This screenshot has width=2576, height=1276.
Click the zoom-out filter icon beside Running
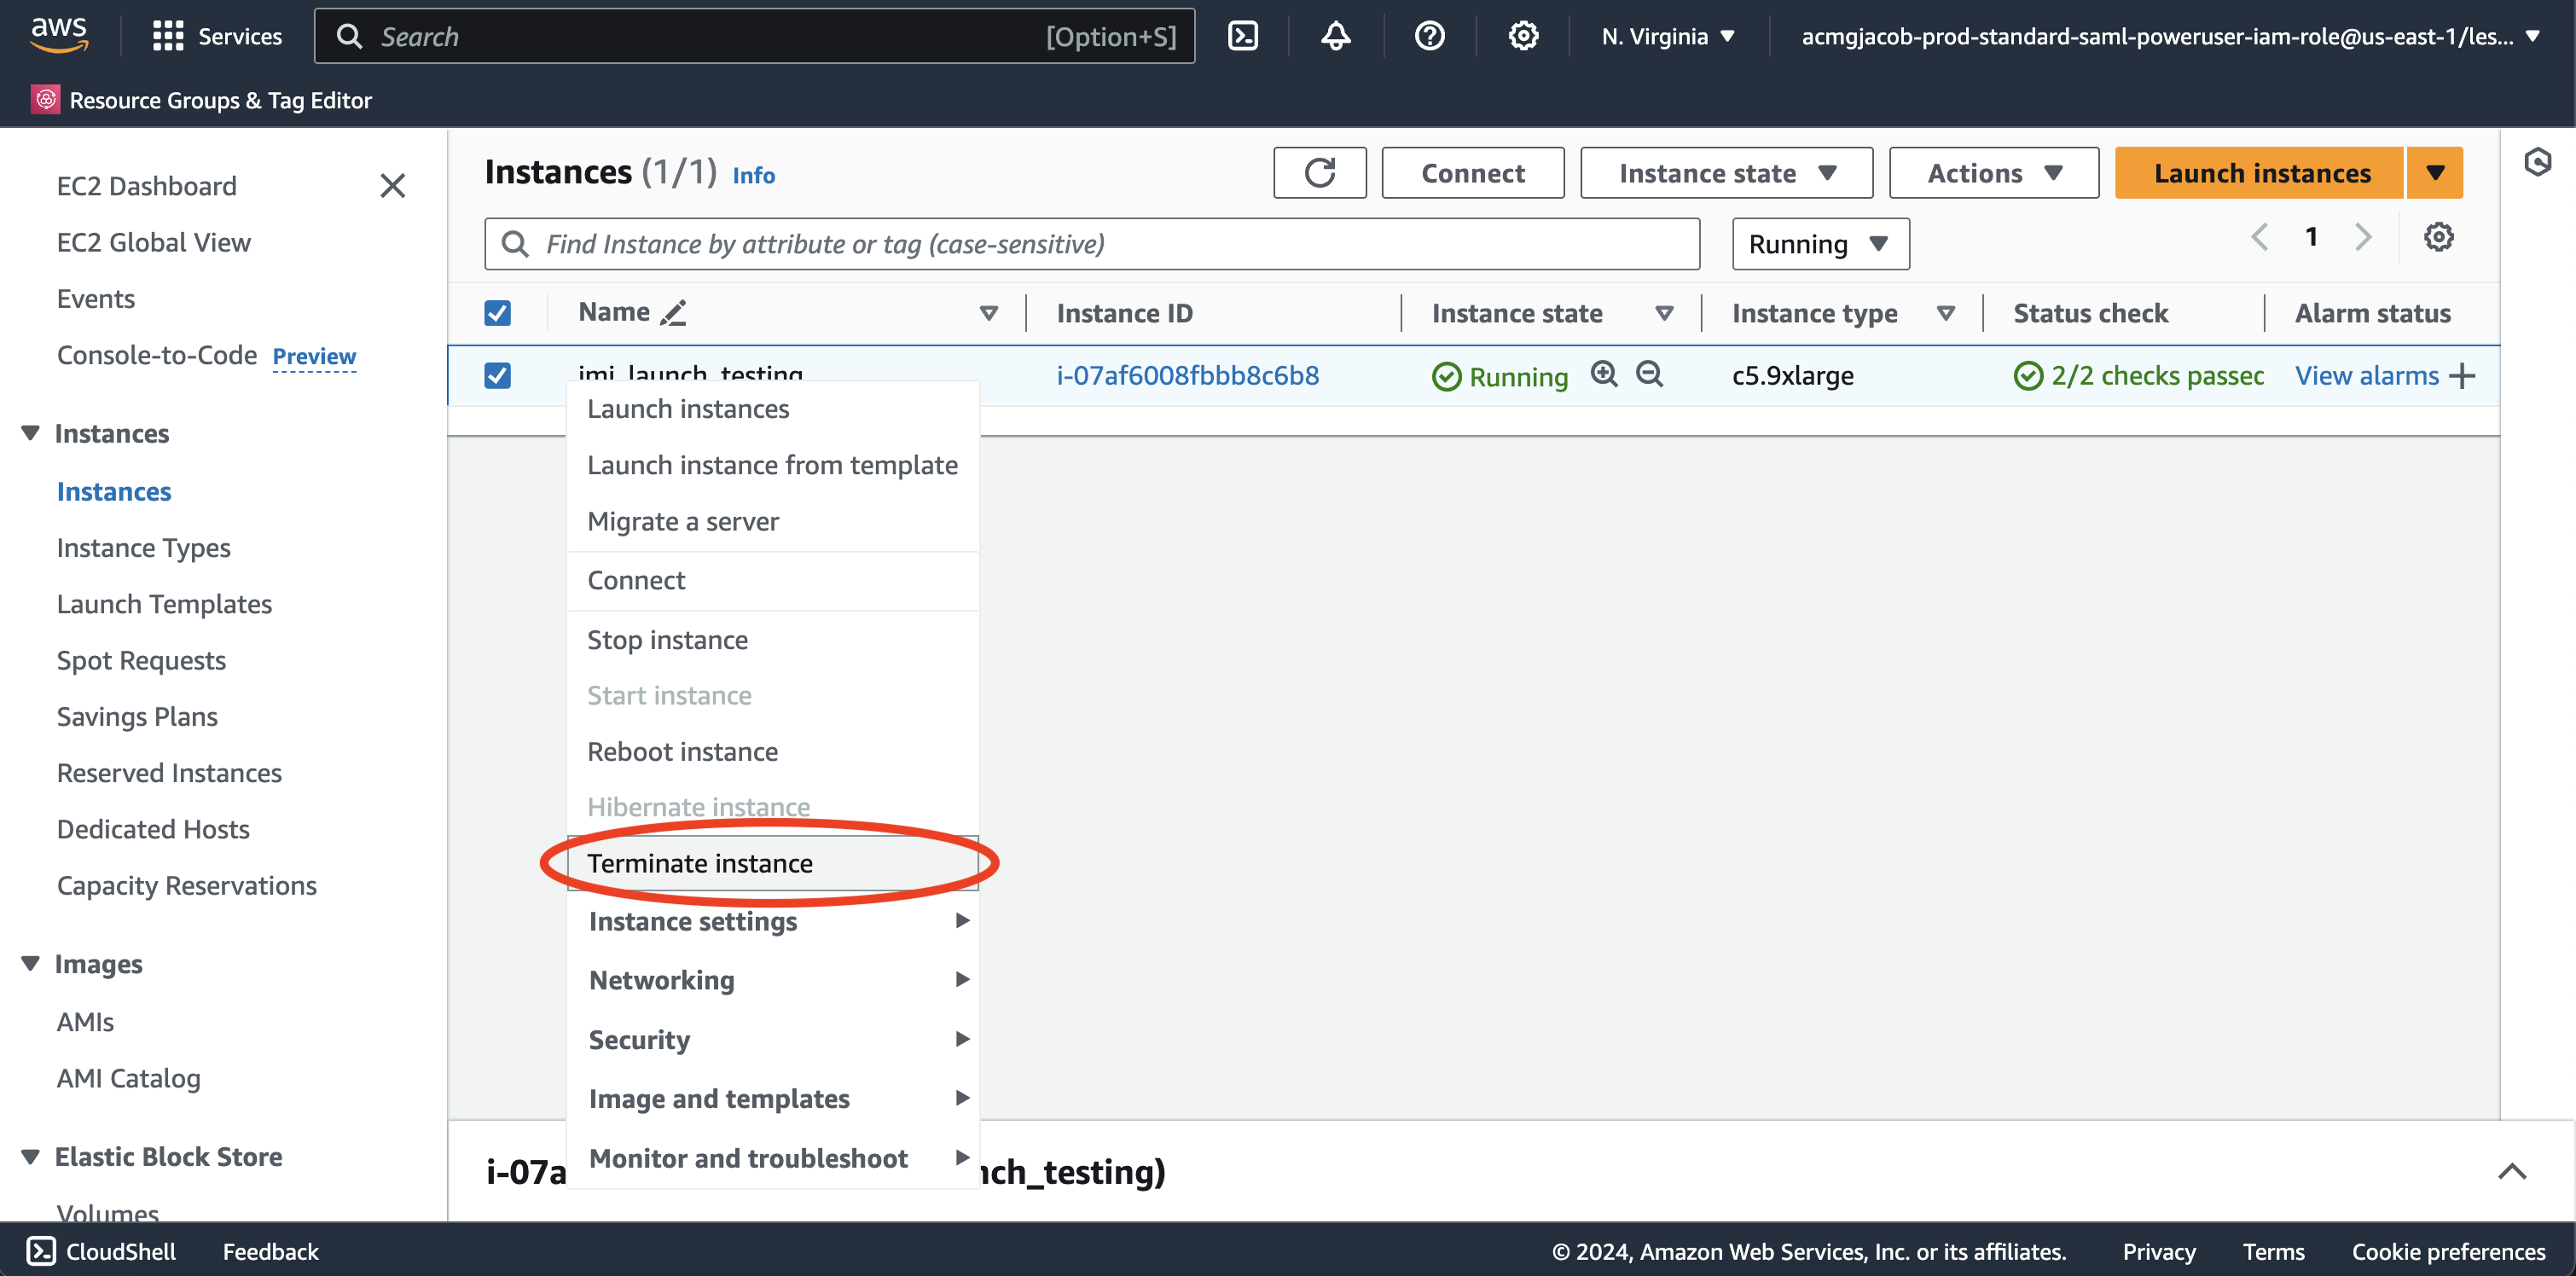click(1649, 375)
